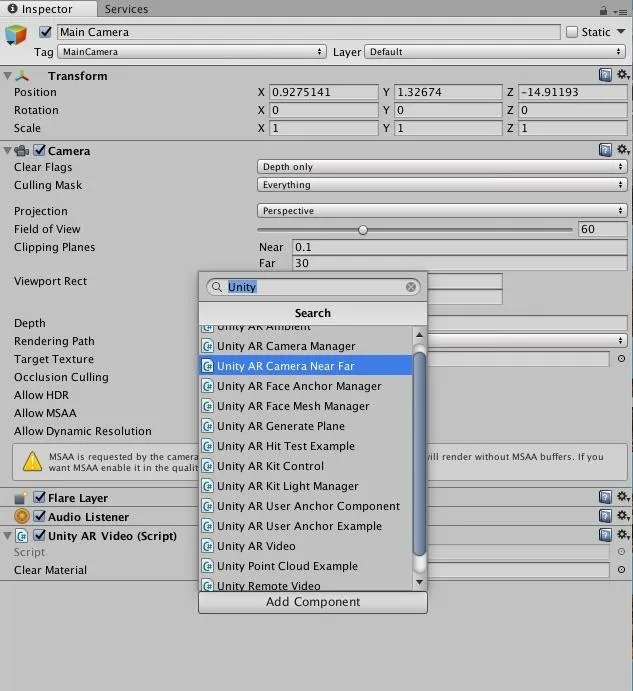Open Transform component gear settings menu
The height and width of the screenshot is (691, 633).
[x=623, y=74]
